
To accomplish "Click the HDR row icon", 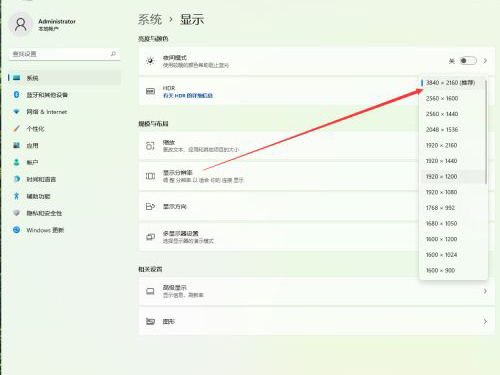I will point(150,91).
